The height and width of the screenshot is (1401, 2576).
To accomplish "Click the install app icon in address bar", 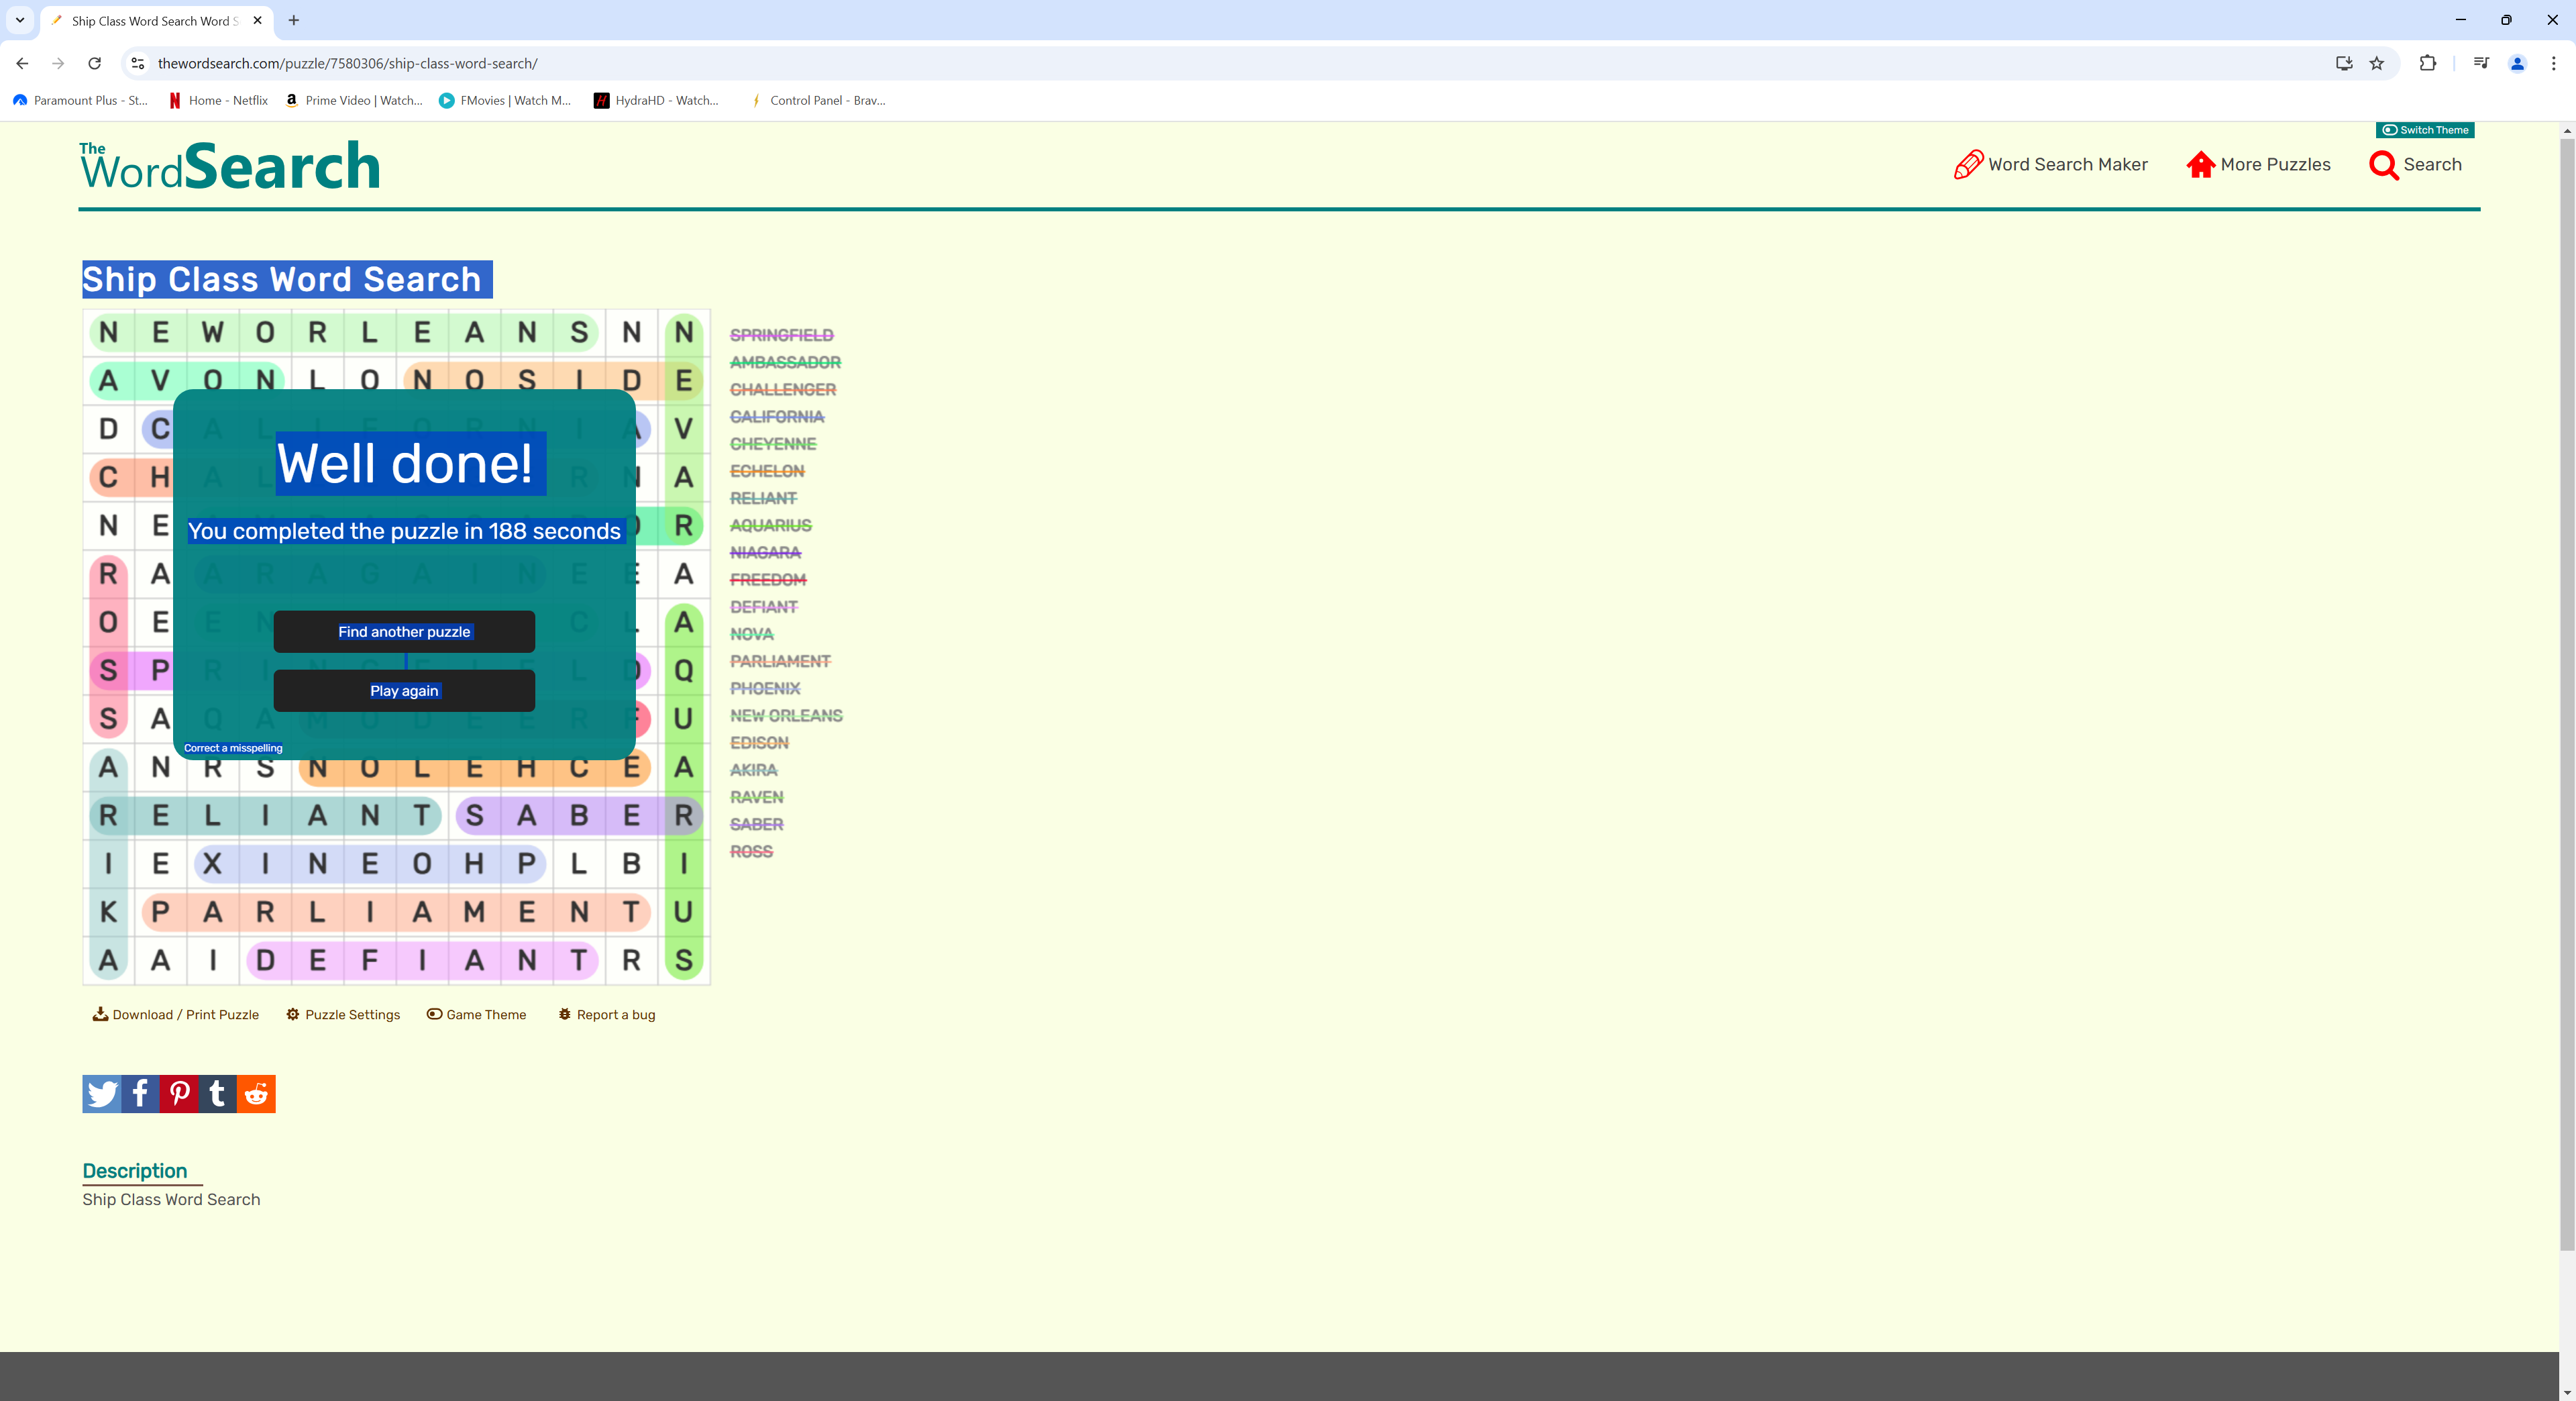I will (x=2344, y=63).
